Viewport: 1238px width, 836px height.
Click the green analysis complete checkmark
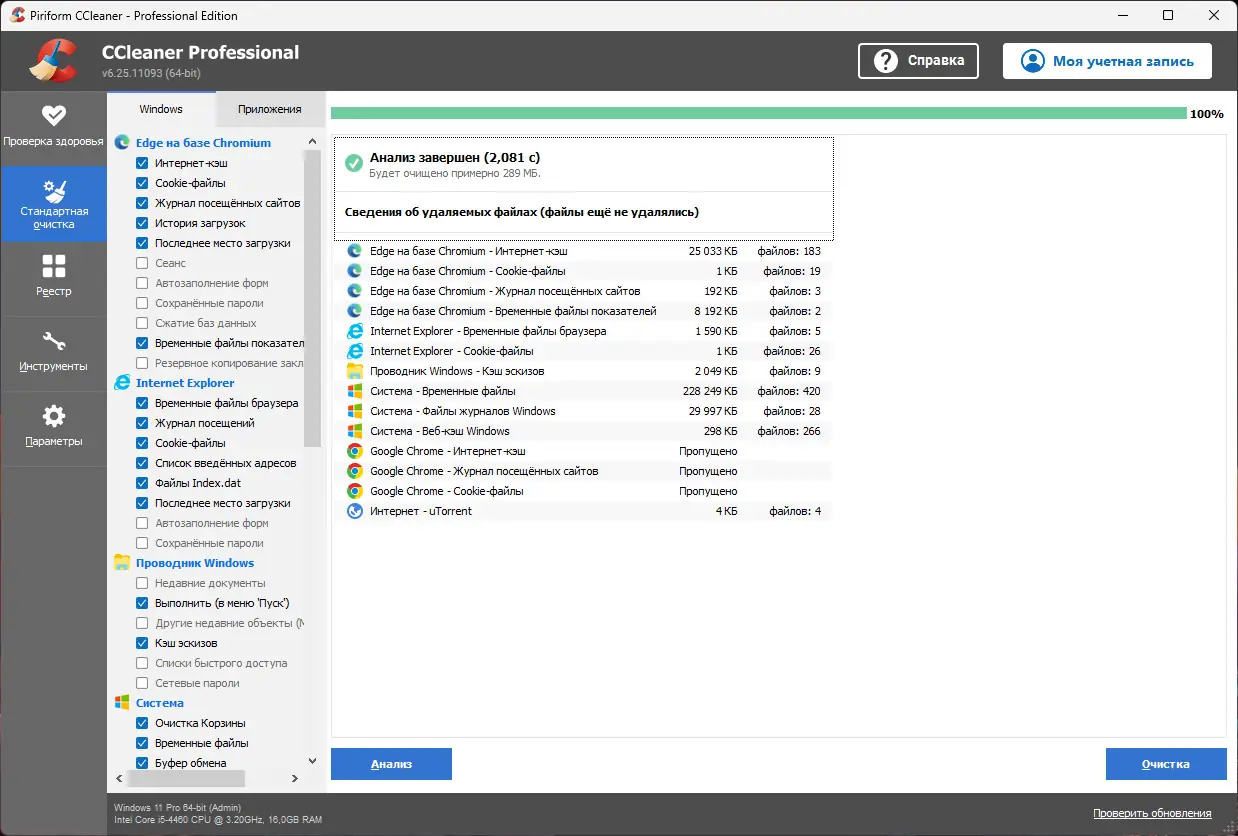353,163
